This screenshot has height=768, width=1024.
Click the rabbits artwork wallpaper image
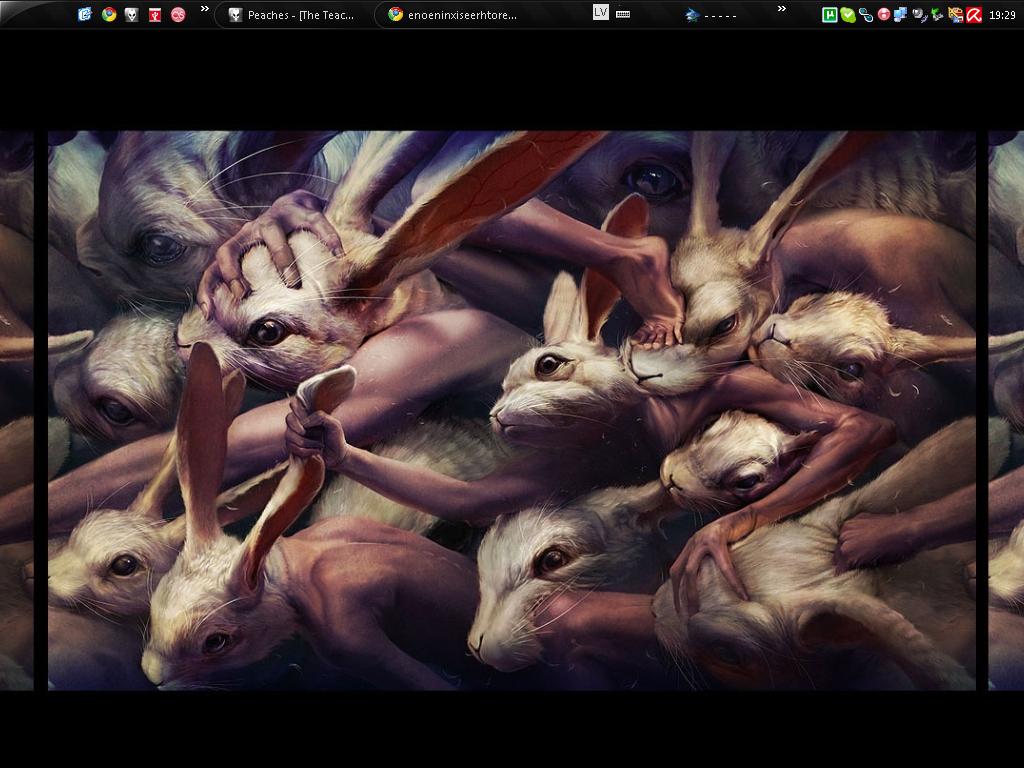coord(512,410)
